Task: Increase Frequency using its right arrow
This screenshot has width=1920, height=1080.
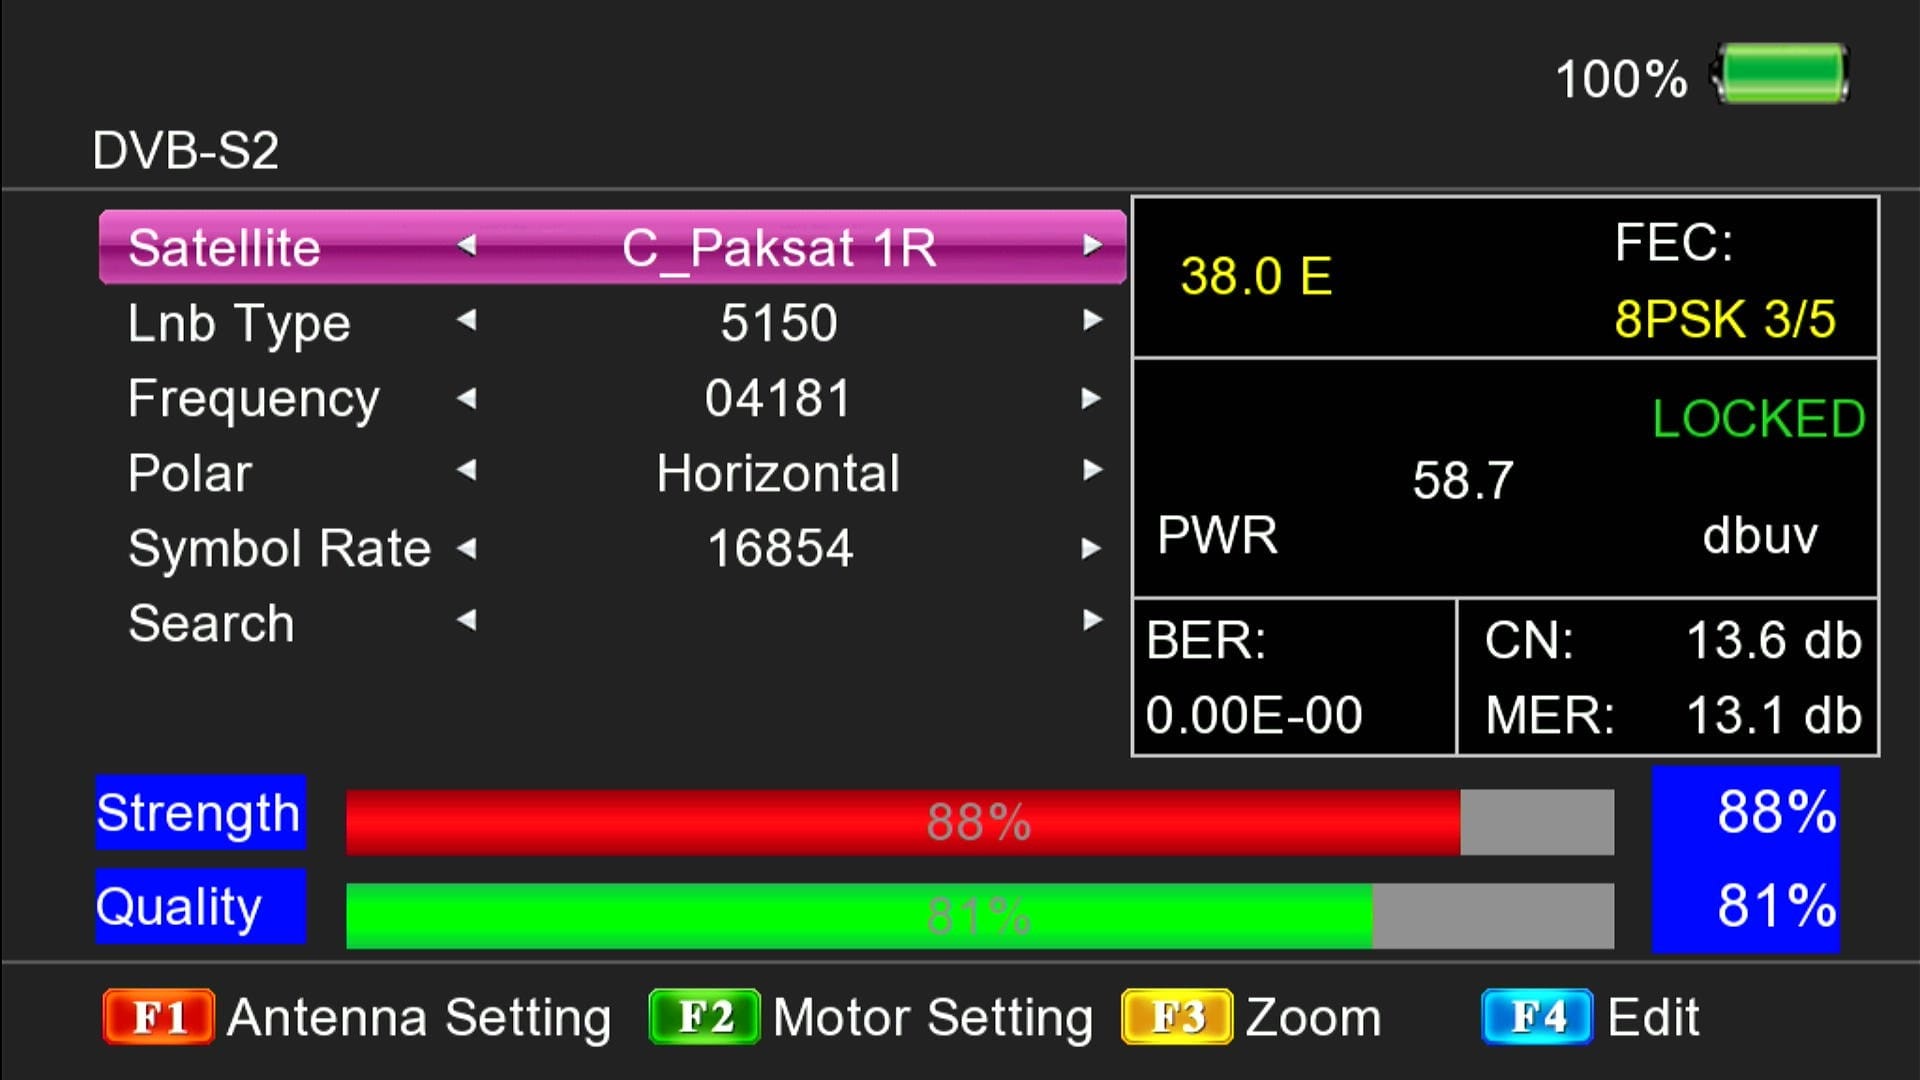Action: [x=1092, y=398]
